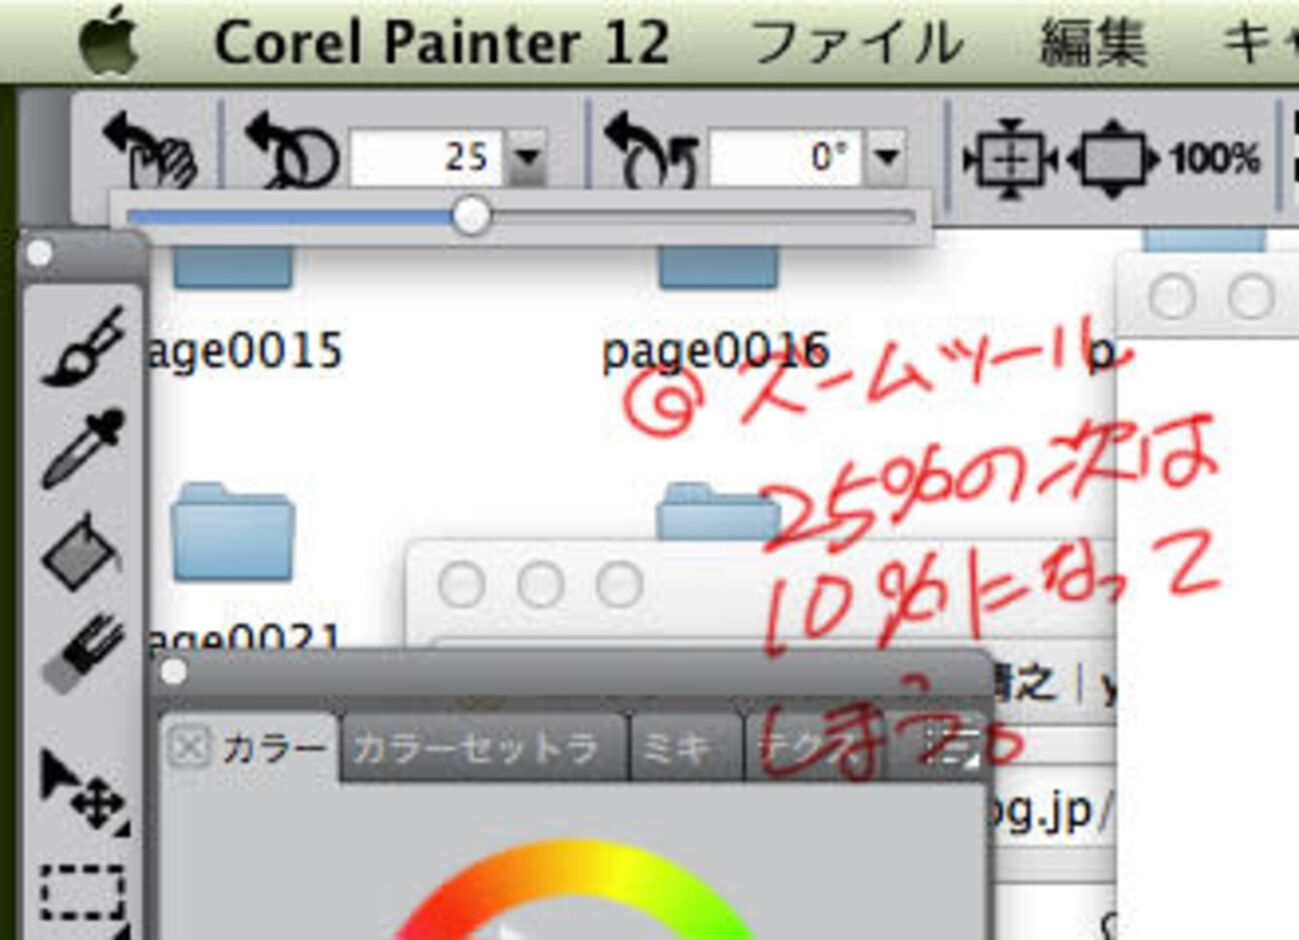Click the page0016 folder name
The width and height of the screenshot is (1299, 940).
[x=715, y=352]
